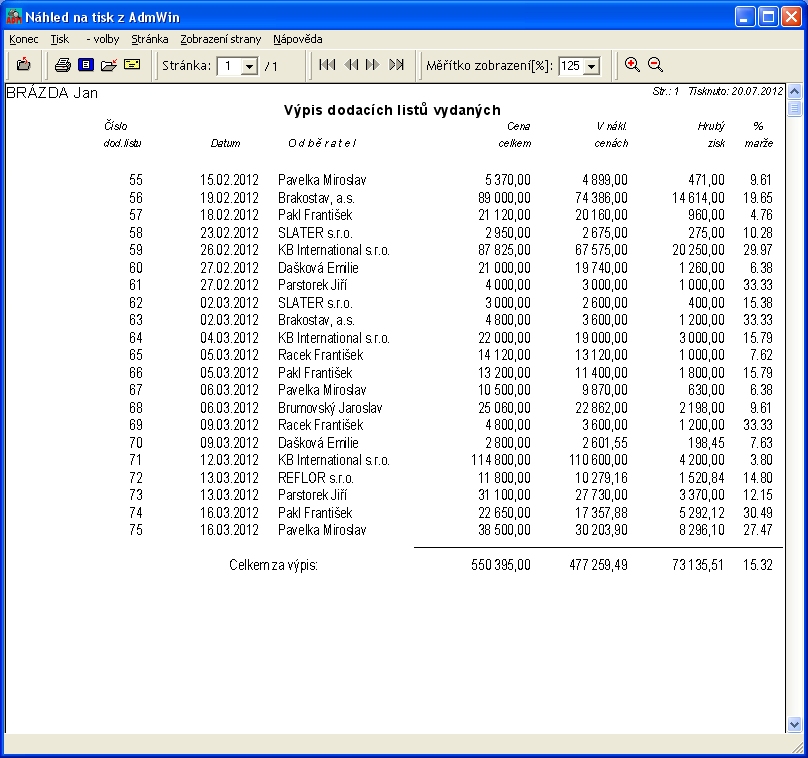This screenshot has width=808, height=758.
Task: Click the date 04.03.2012
Action: (x=229, y=338)
